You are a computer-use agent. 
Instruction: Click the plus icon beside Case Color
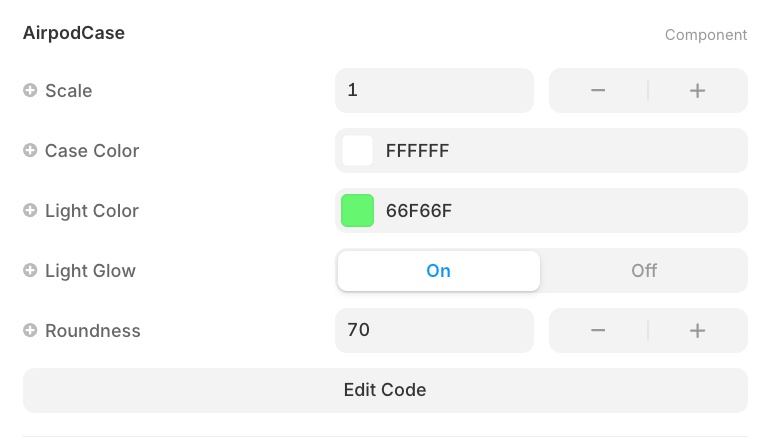coord(30,151)
